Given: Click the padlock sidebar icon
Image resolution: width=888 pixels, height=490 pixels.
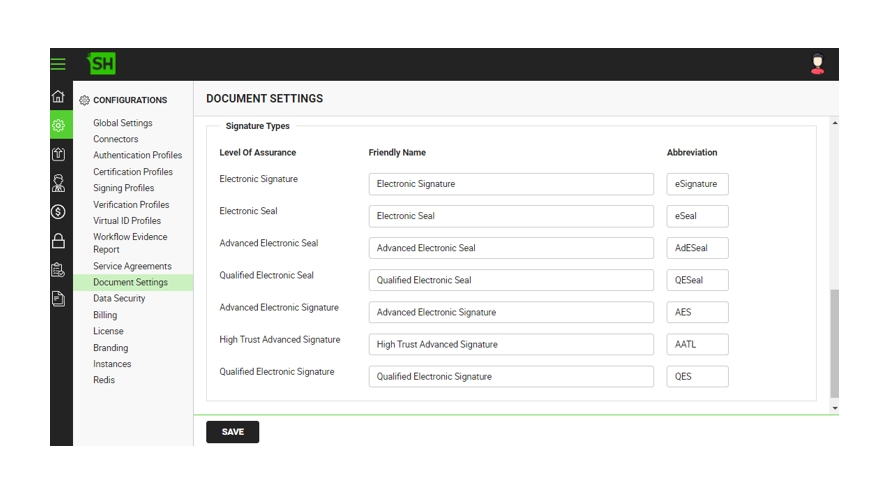Looking at the screenshot, I should click(58, 241).
